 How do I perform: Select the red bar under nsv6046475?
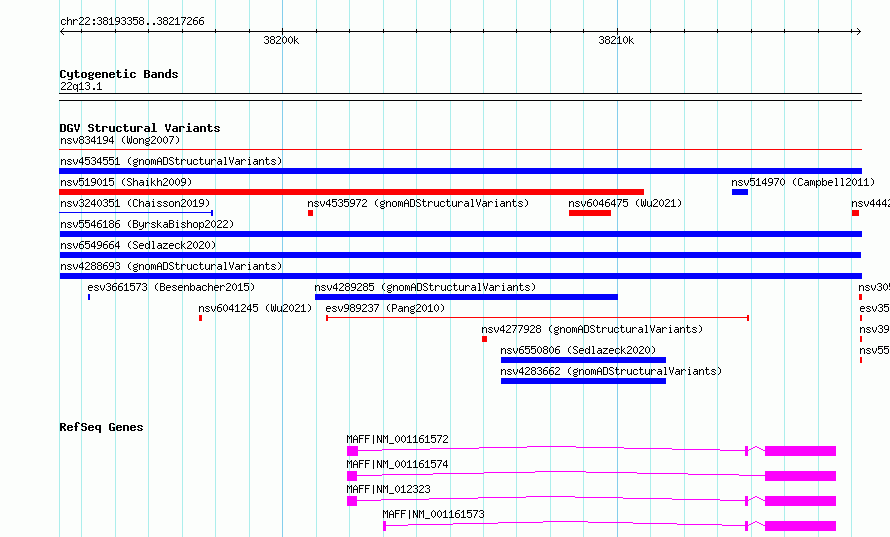click(x=590, y=213)
